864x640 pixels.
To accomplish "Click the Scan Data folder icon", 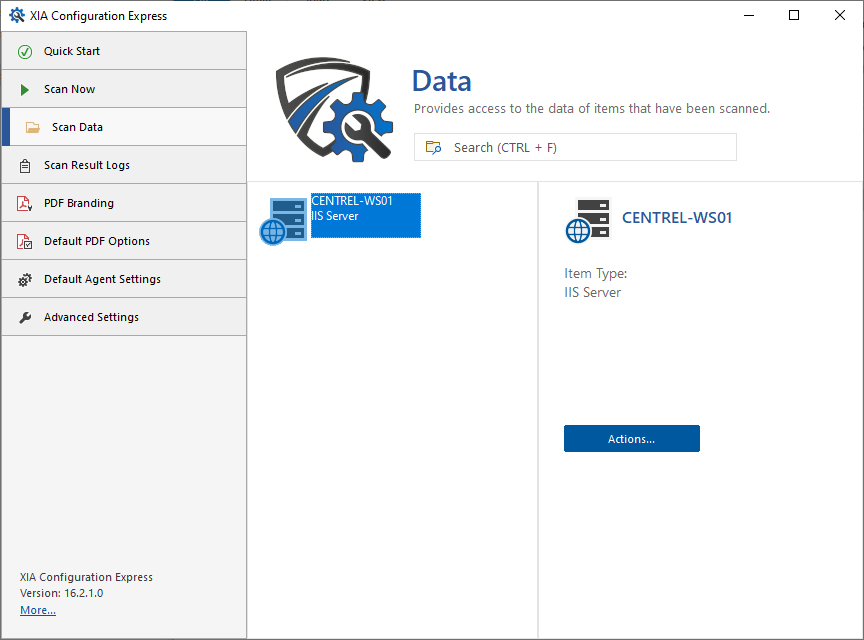I will 33,127.
